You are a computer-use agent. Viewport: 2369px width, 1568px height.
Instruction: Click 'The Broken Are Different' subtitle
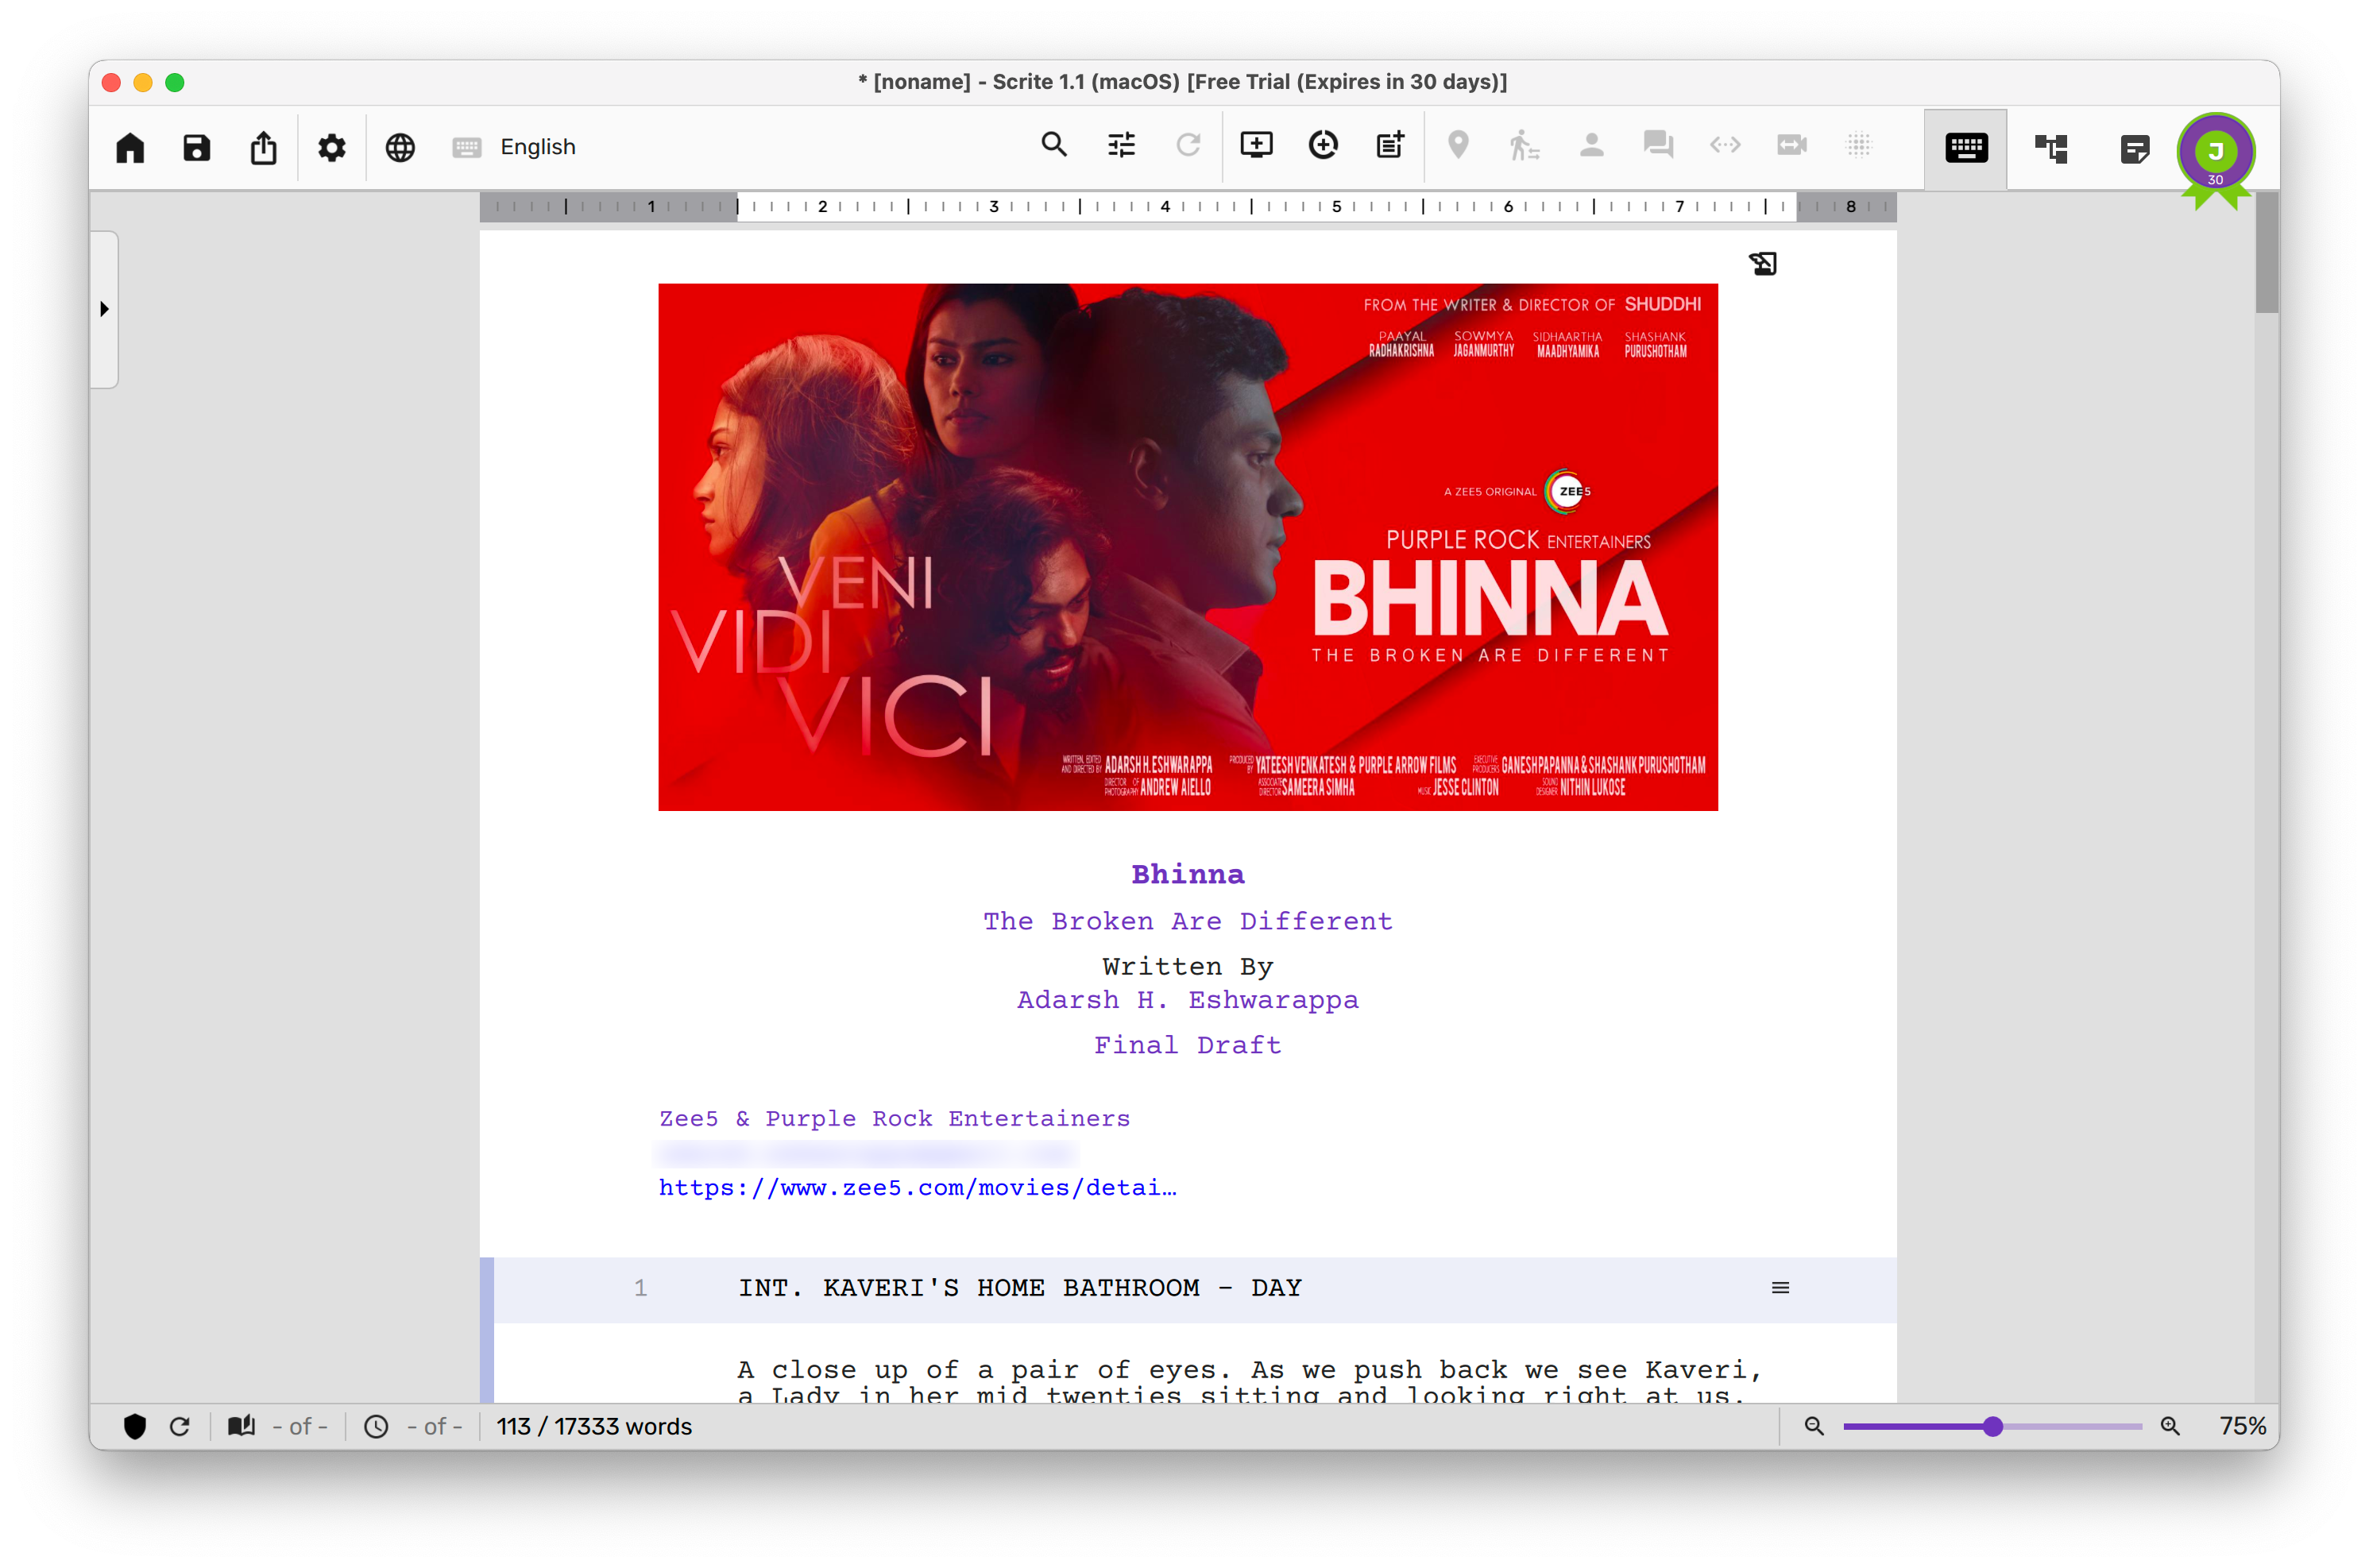pos(1187,921)
